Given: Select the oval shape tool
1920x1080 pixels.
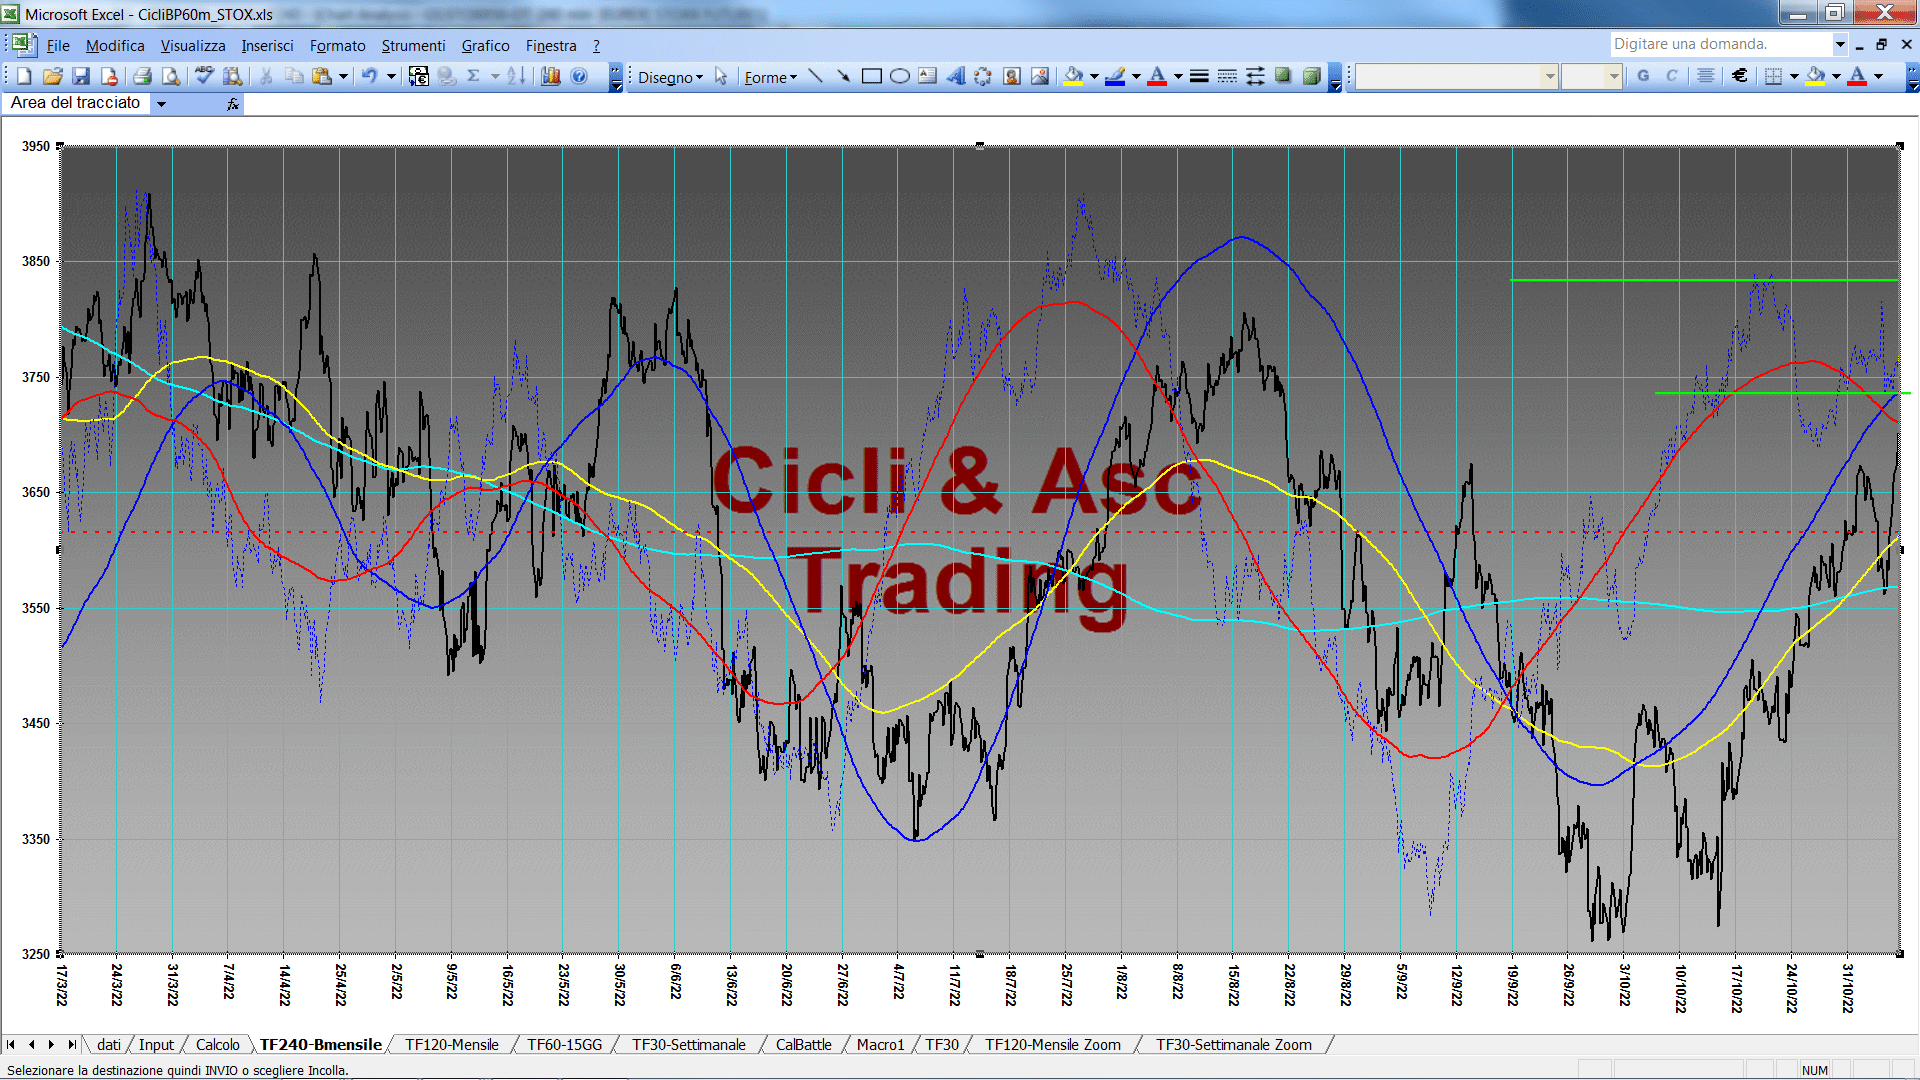Looking at the screenshot, I should pos(900,76).
